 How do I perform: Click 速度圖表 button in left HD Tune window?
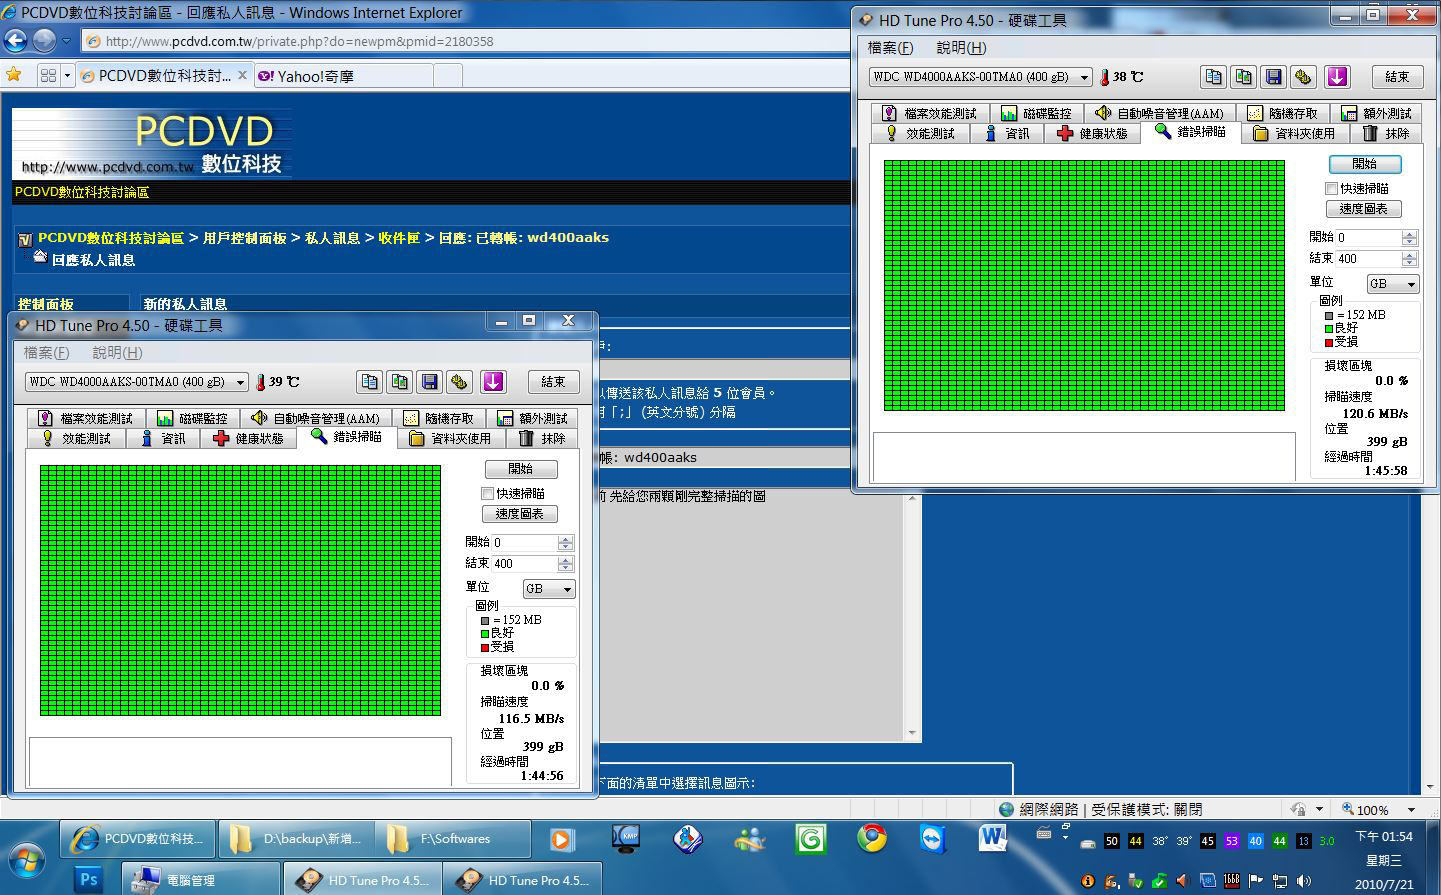click(x=521, y=514)
